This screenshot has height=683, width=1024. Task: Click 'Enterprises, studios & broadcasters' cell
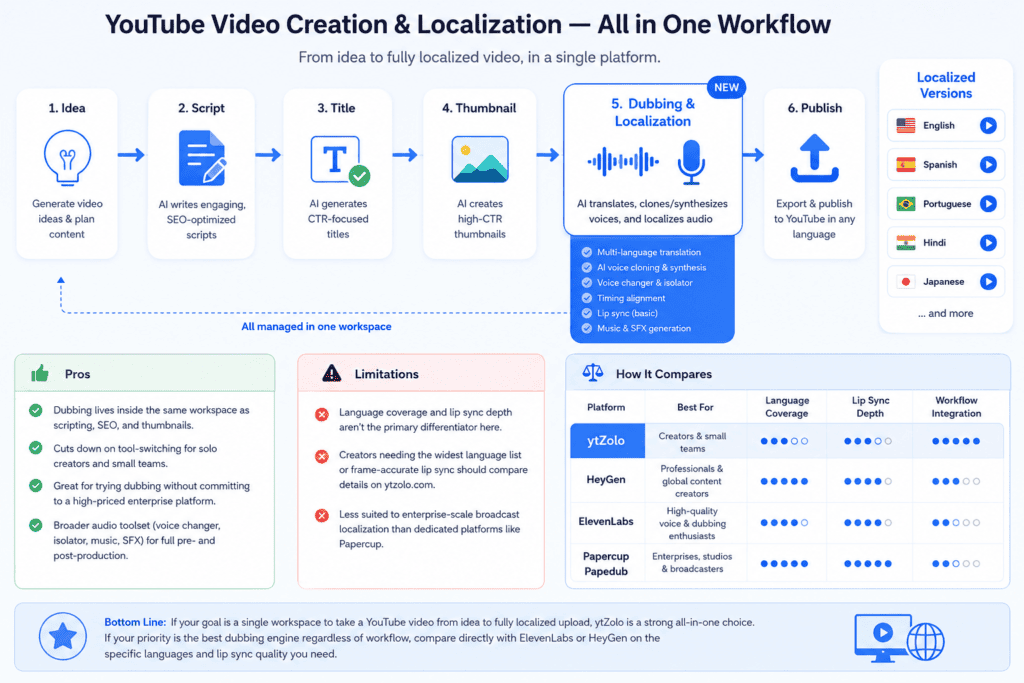(692, 562)
